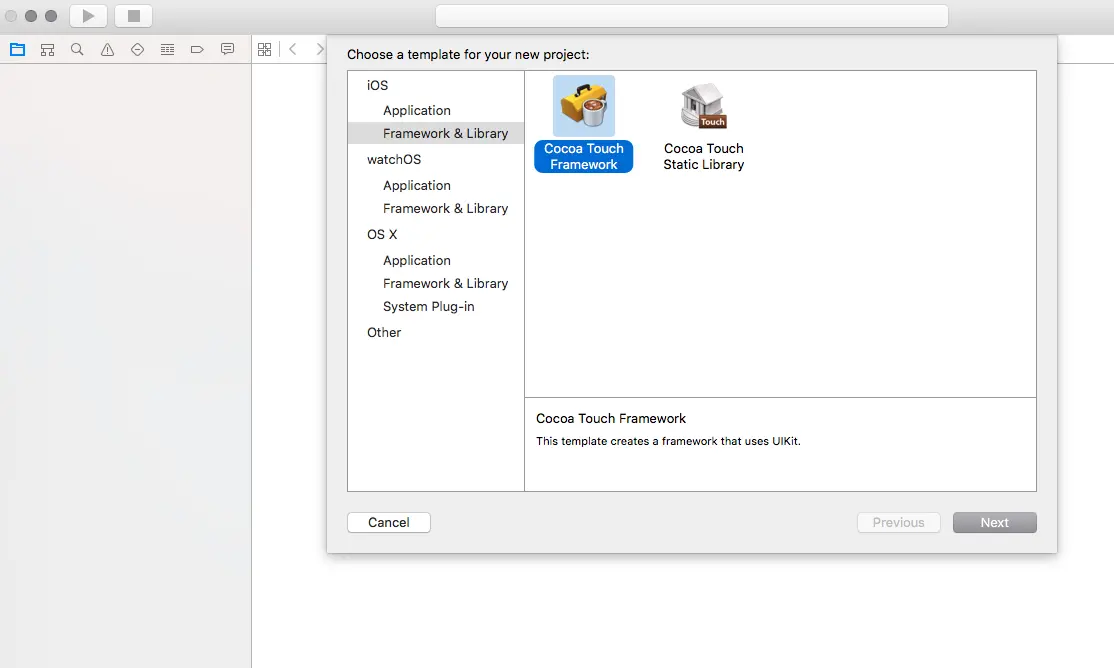Choose the Cocoa Touch Framework toolbox icon
The width and height of the screenshot is (1114, 668).
click(584, 106)
